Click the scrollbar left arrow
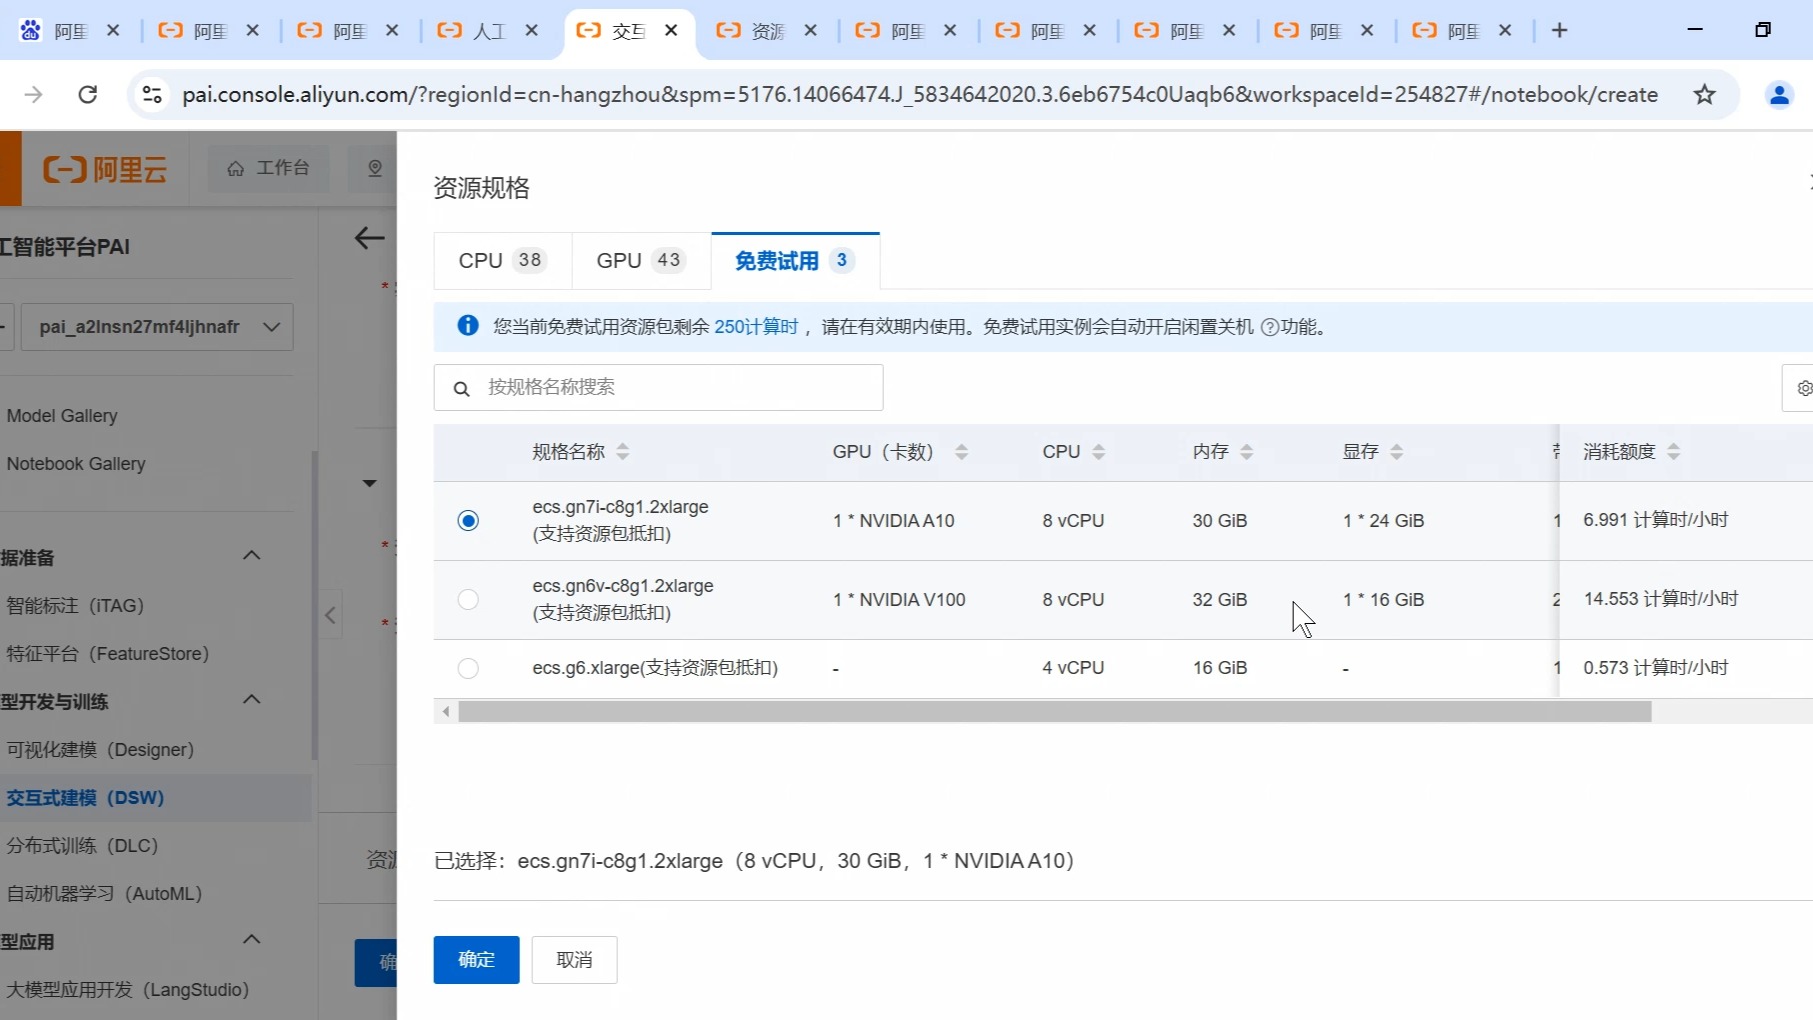The width and height of the screenshot is (1813, 1020). [x=446, y=711]
